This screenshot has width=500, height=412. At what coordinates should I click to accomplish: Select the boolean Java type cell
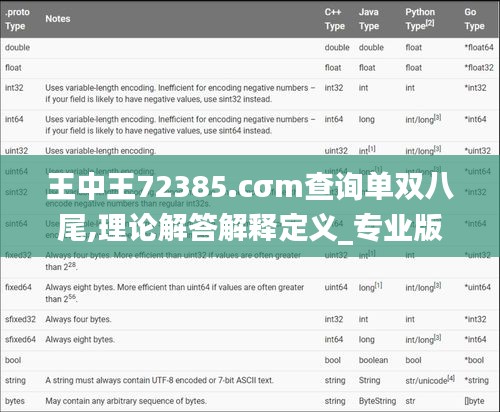(373, 360)
